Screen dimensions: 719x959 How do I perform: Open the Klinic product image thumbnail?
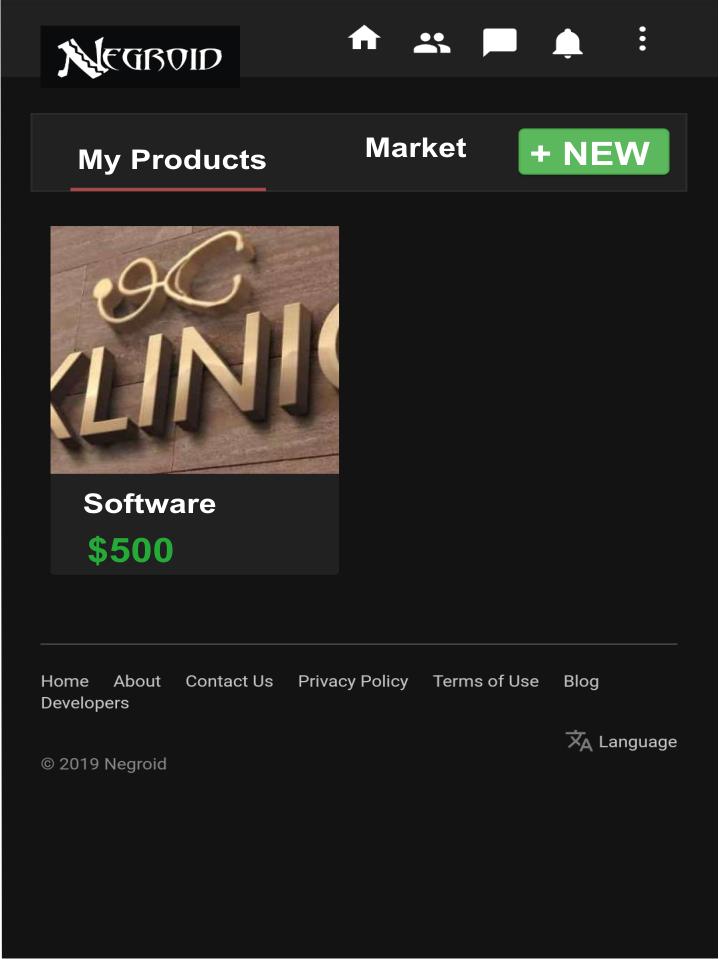tap(194, 350)
